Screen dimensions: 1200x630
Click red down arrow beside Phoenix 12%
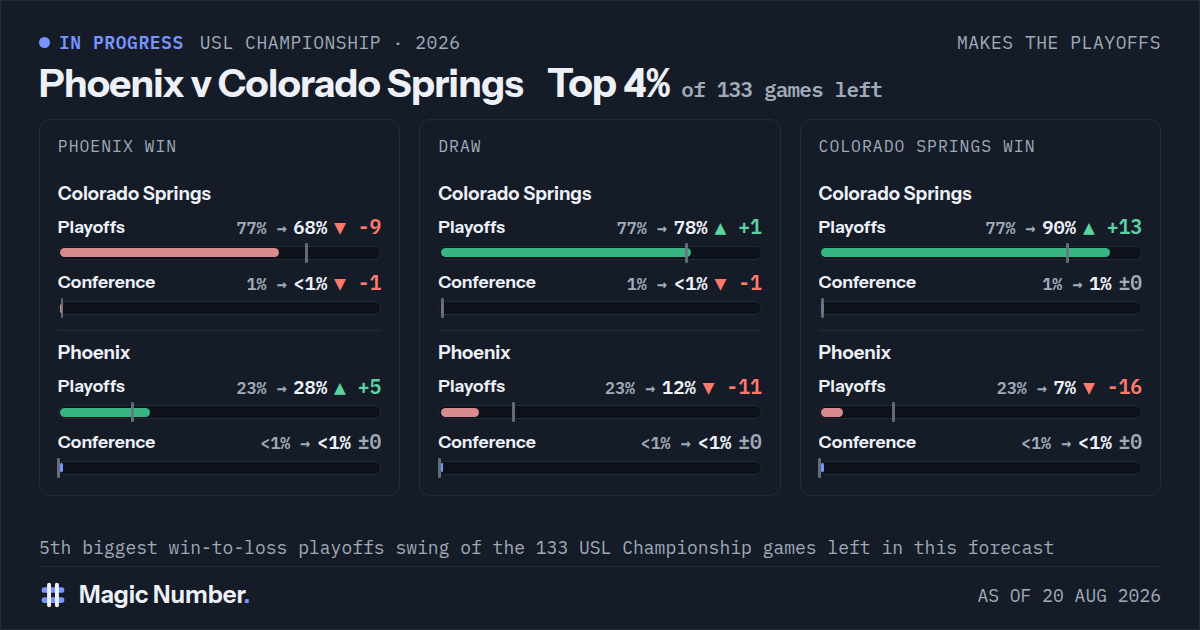(x=709, y=388)
